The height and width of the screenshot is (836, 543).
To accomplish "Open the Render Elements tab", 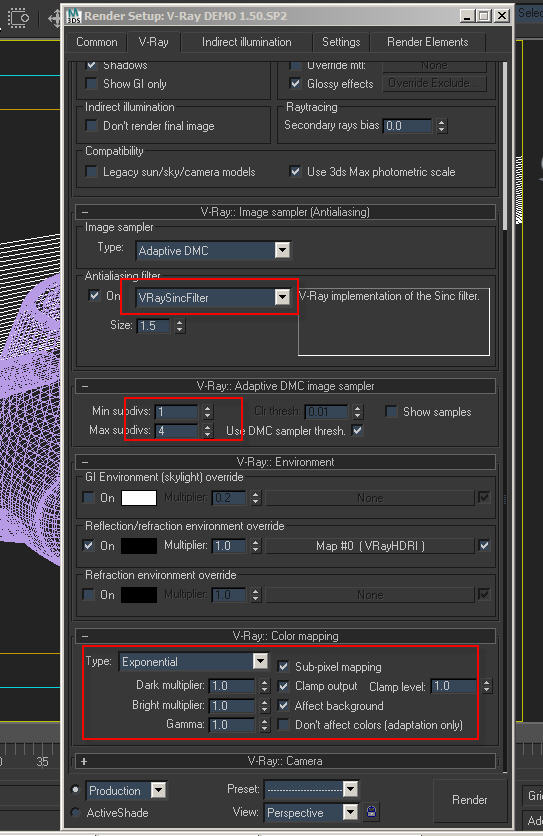I will pyautogui.click(x=428, y=42).
